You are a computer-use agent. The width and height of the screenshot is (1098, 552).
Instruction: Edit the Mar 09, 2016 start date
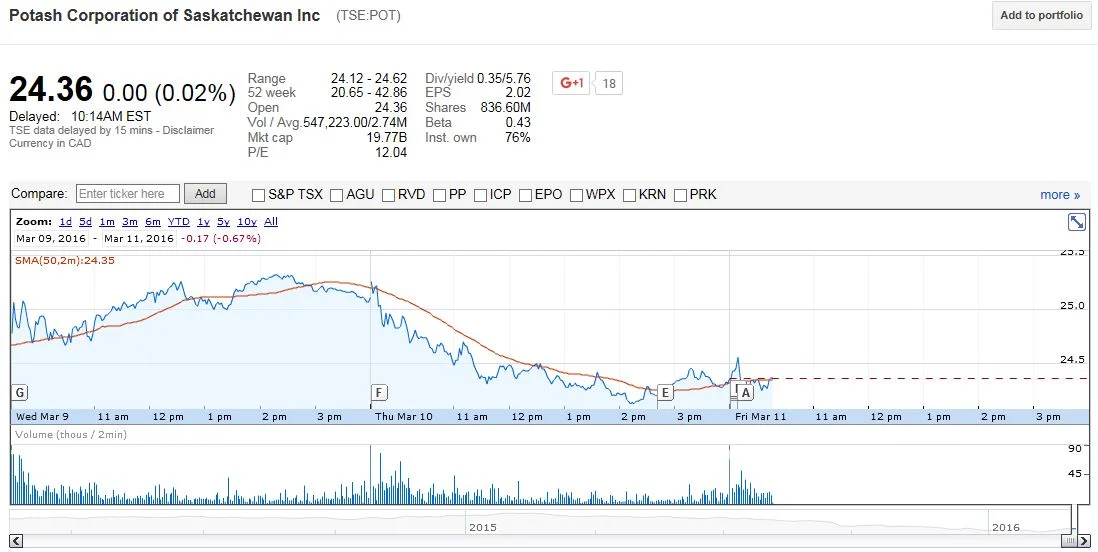point(51,238)
